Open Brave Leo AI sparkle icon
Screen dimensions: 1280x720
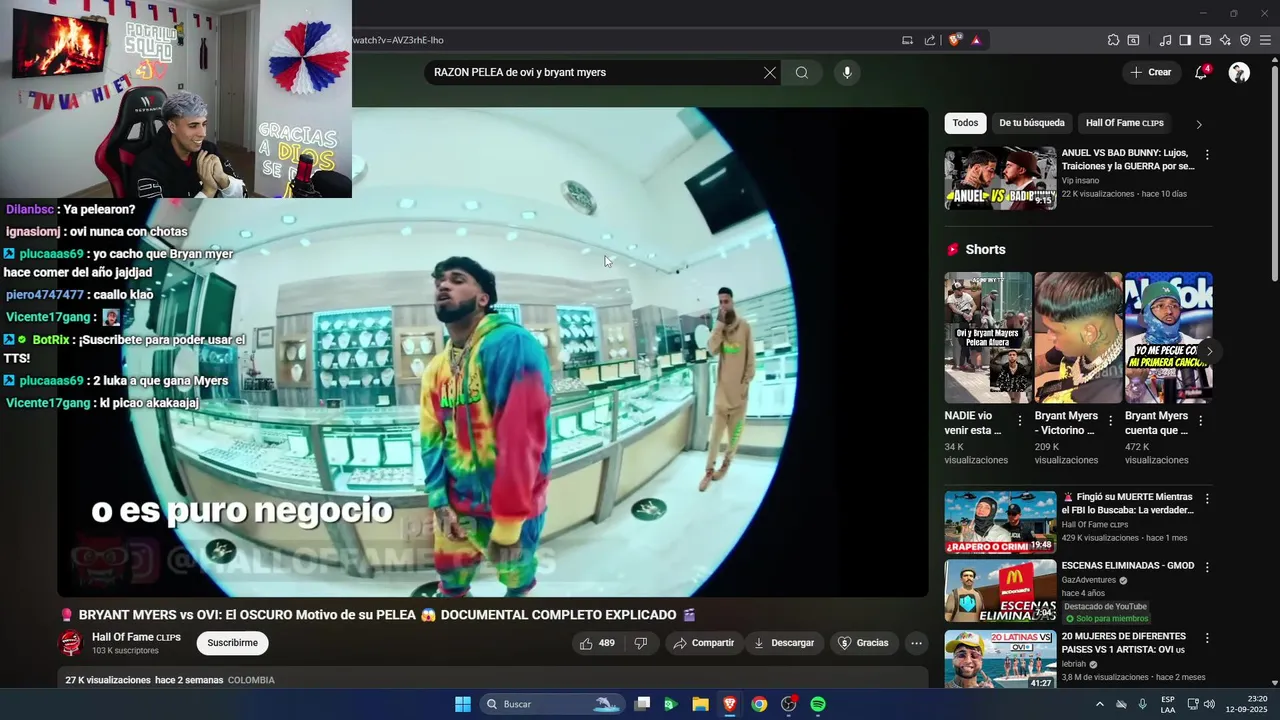[x=1225, y=40]
